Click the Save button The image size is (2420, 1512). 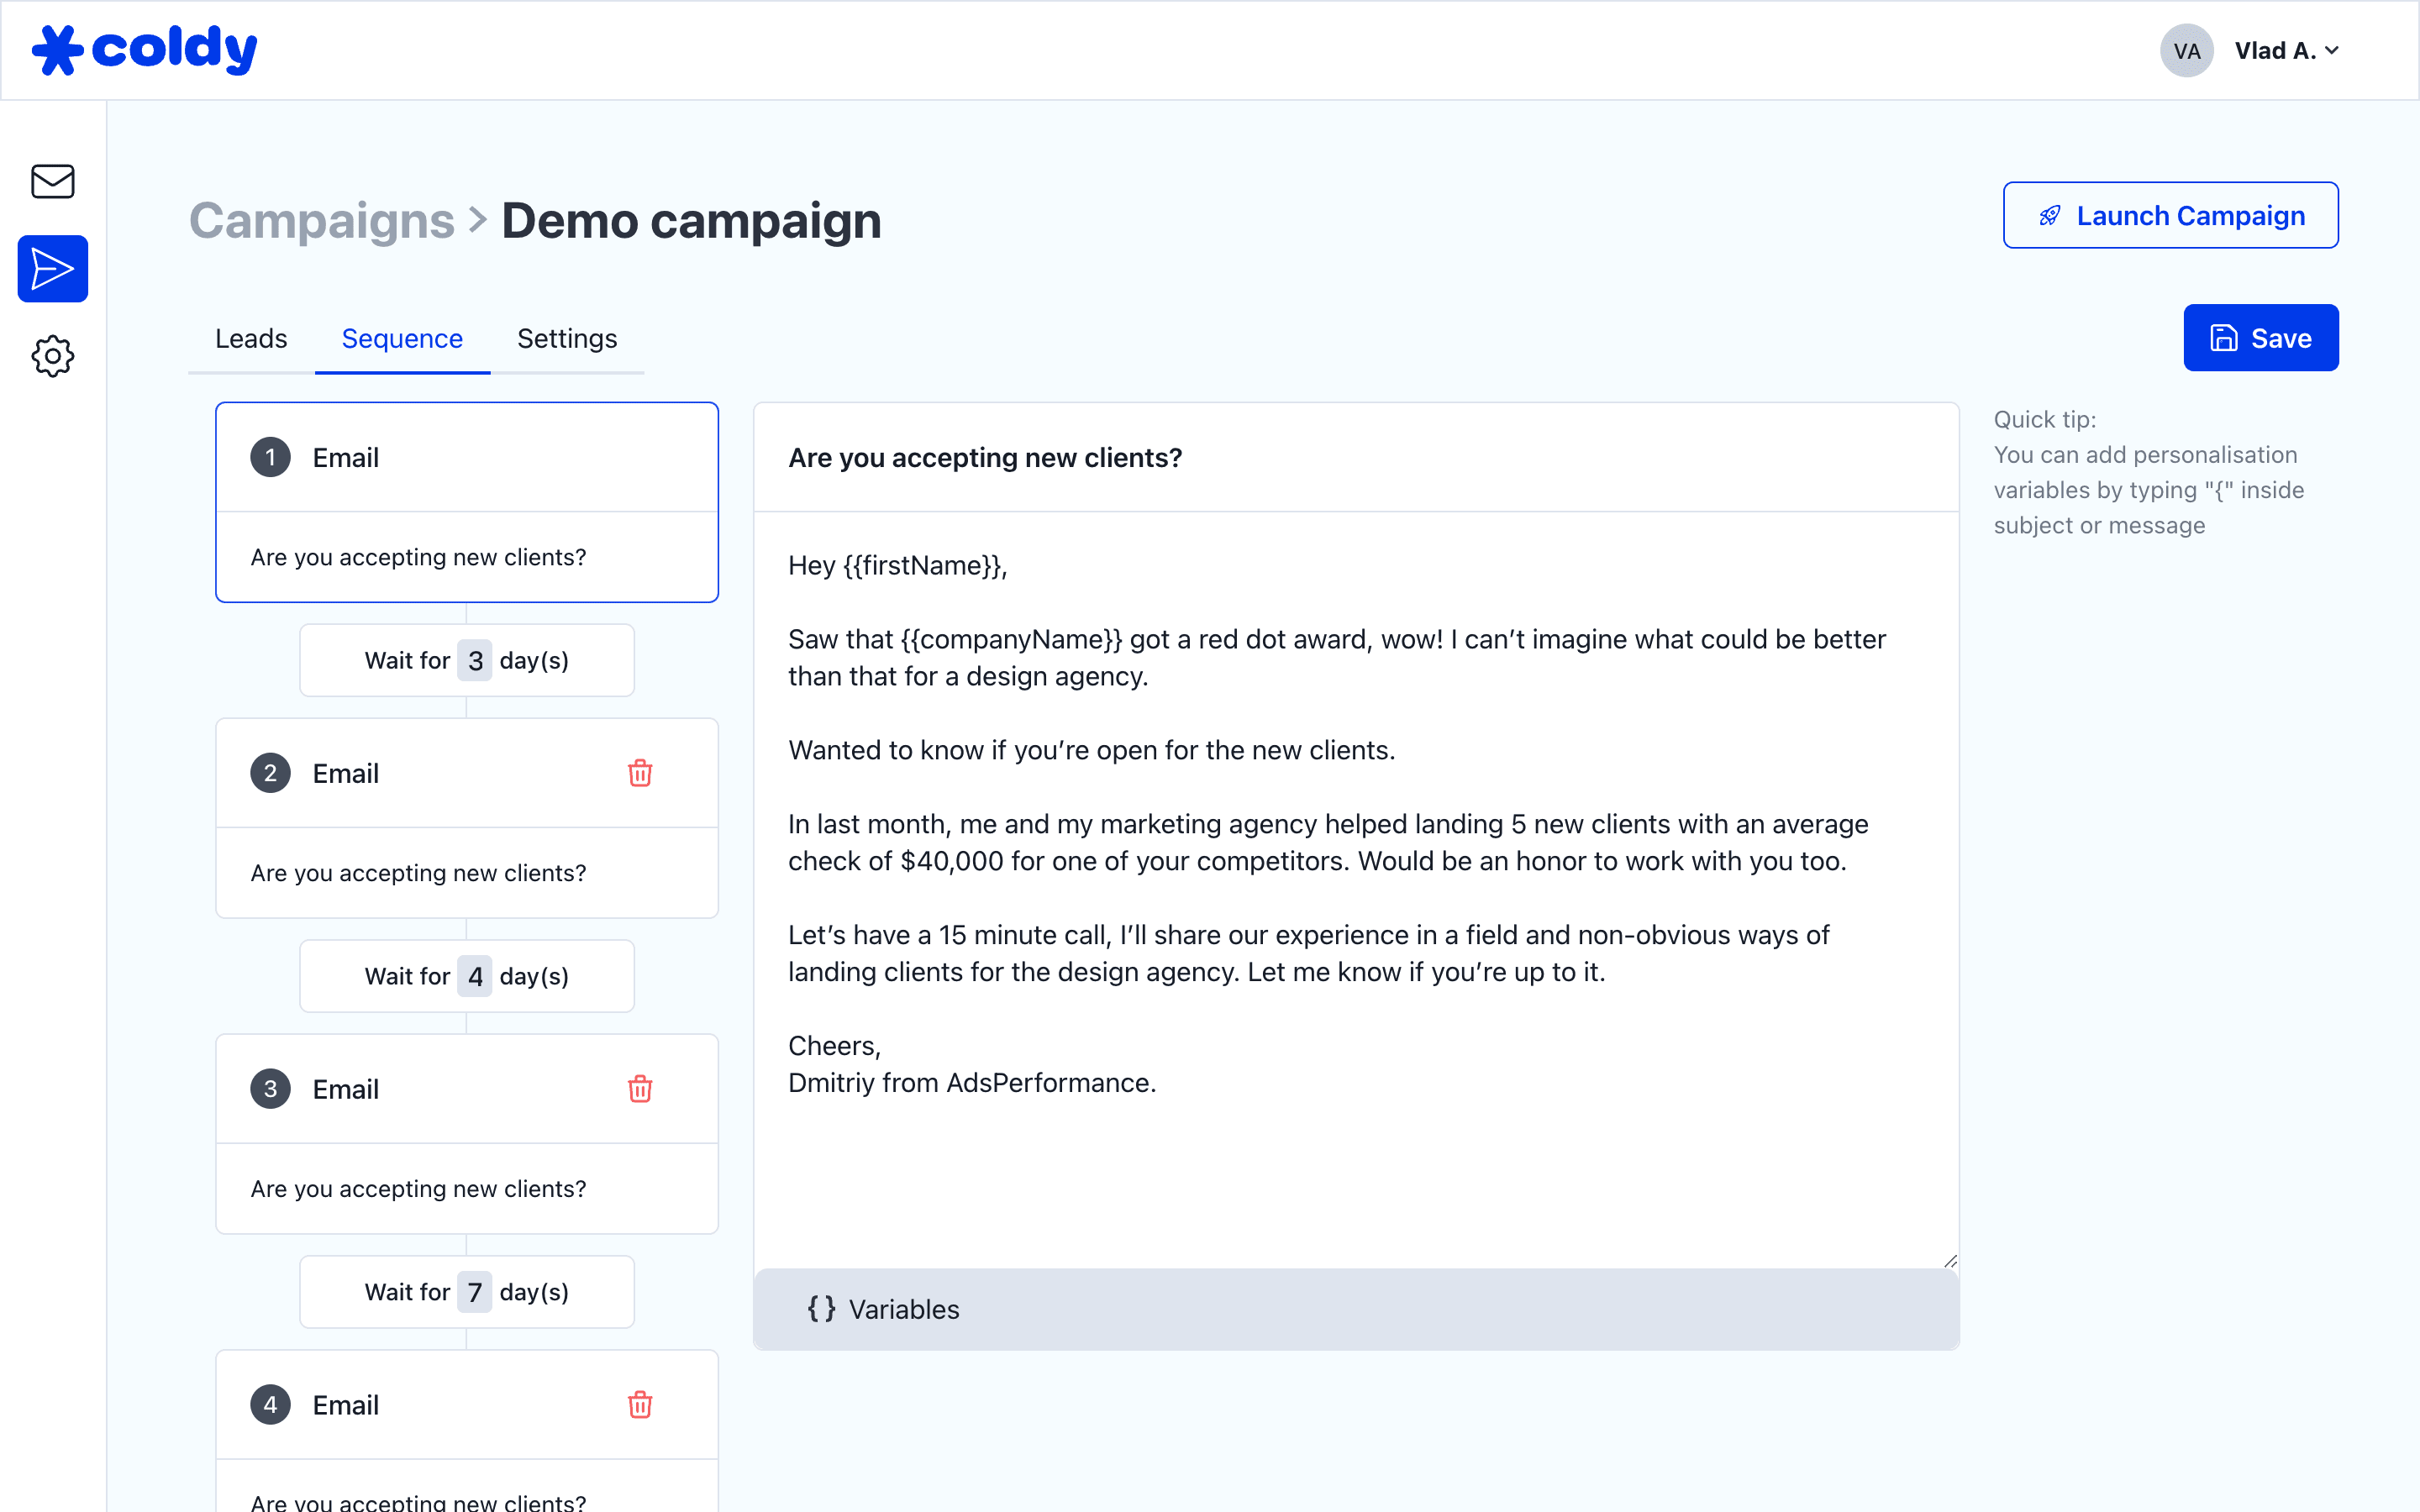[x=2261, y=338]
